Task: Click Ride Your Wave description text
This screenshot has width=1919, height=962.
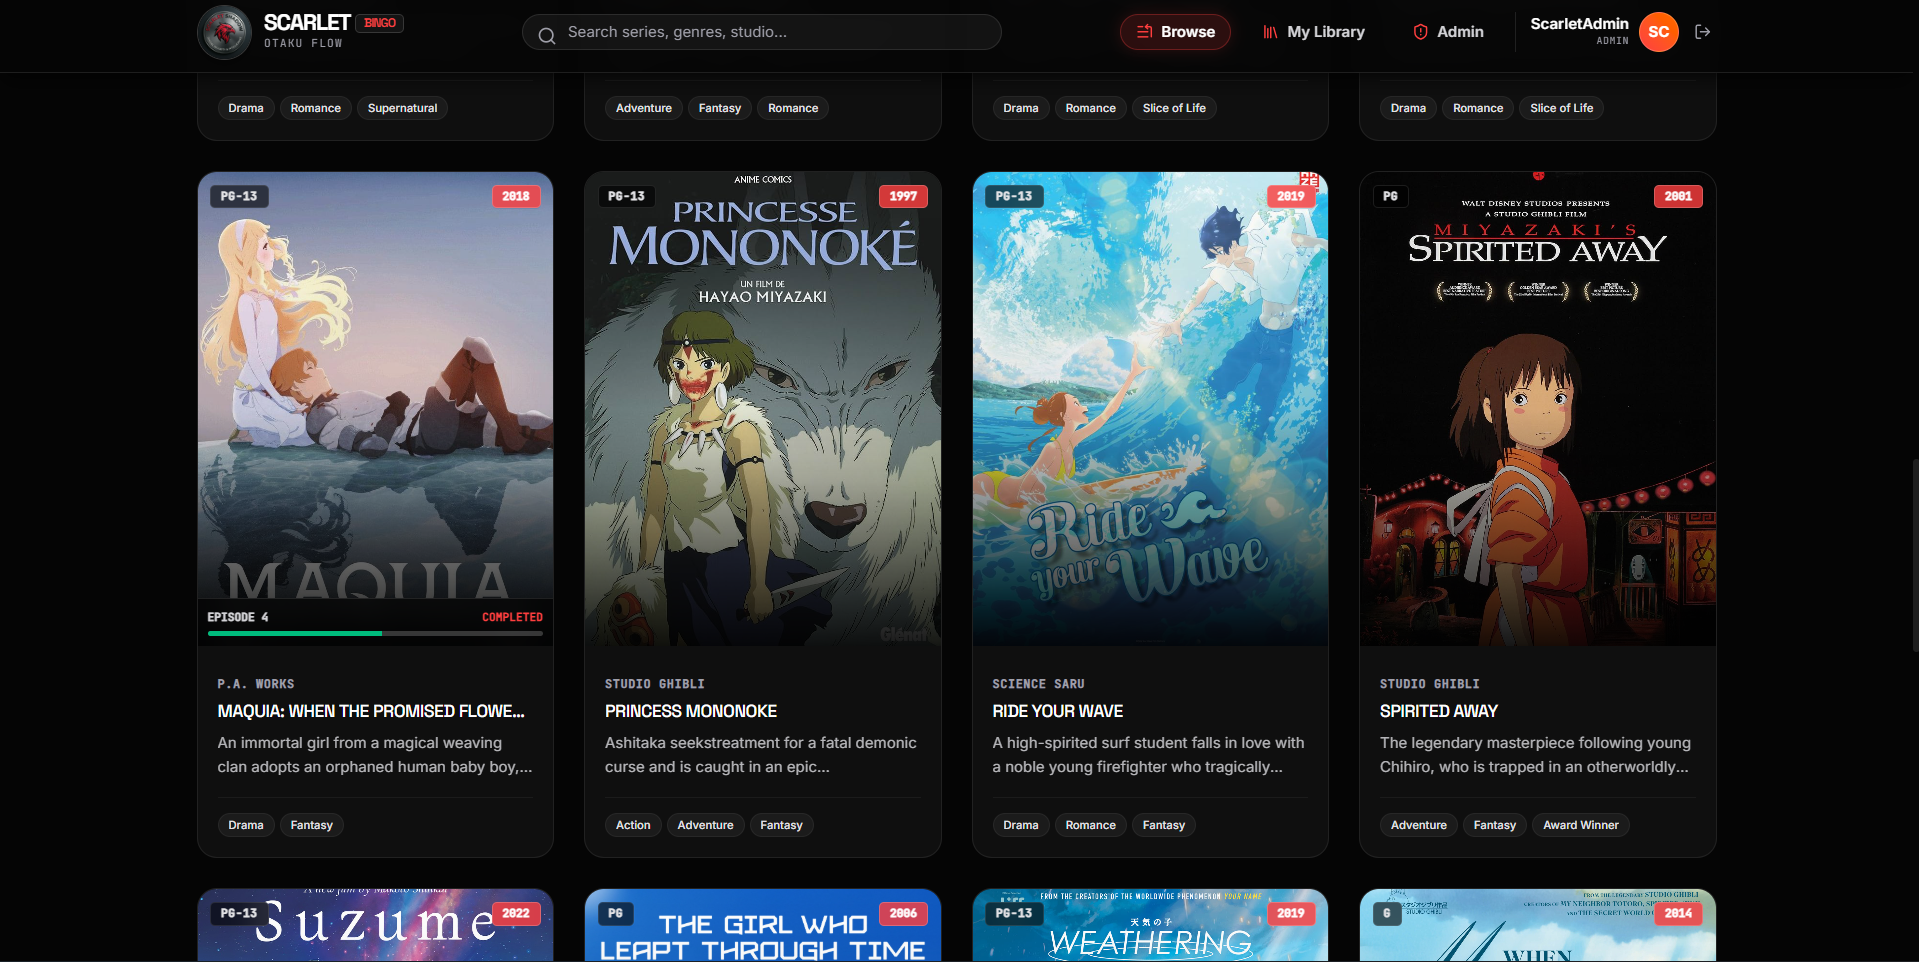Action: click(x=1148, y=755)
